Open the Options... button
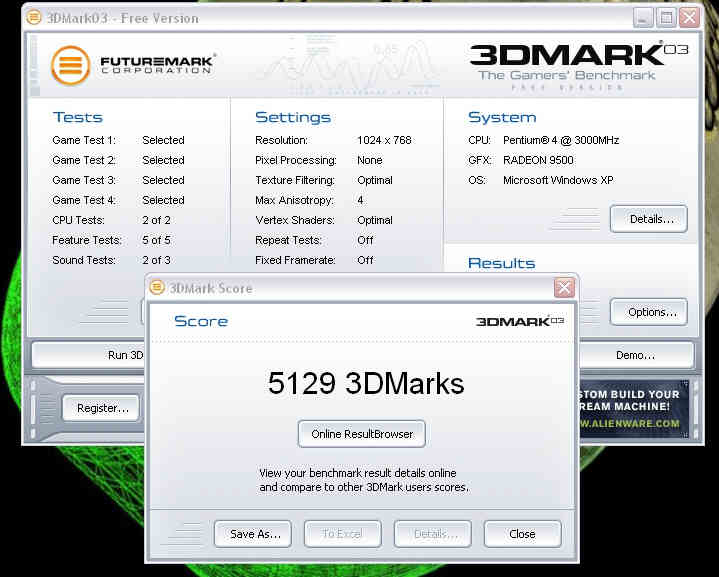Screen dimensions: 719x577 pos(649,312)
